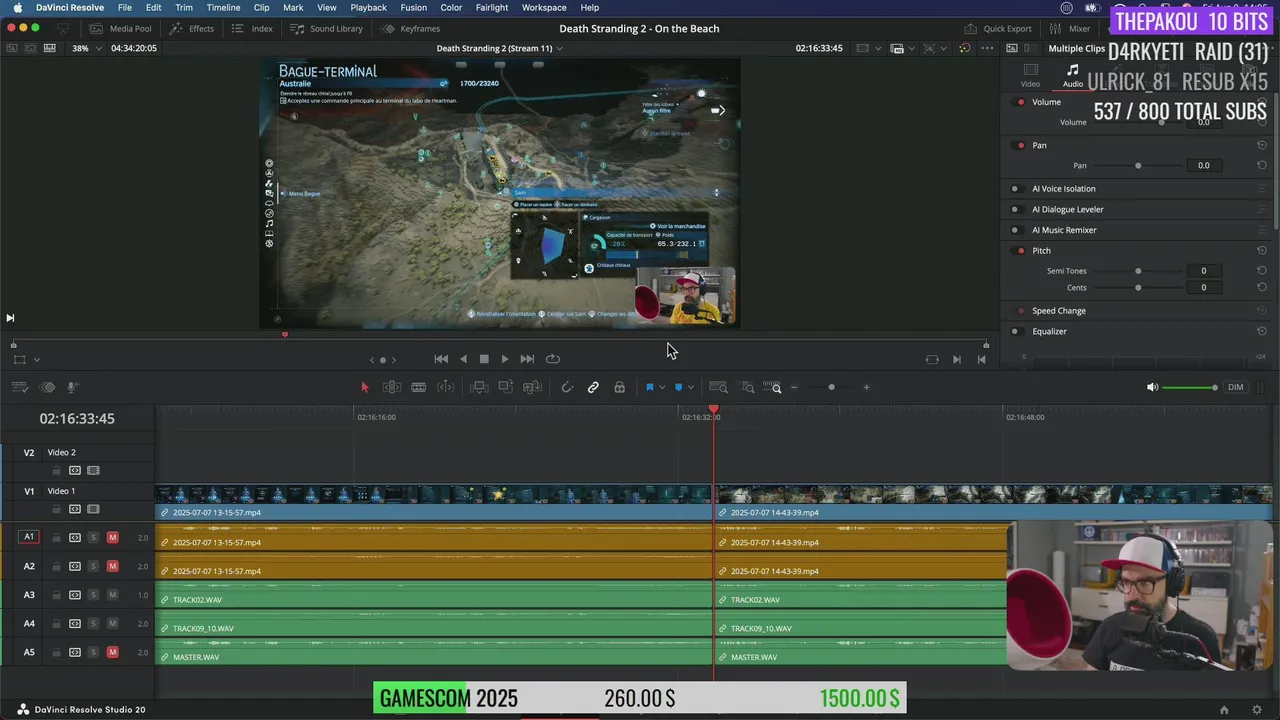Open the Effects panel
The height and width of the screenshot is (720, 1280).
[192, 29]
